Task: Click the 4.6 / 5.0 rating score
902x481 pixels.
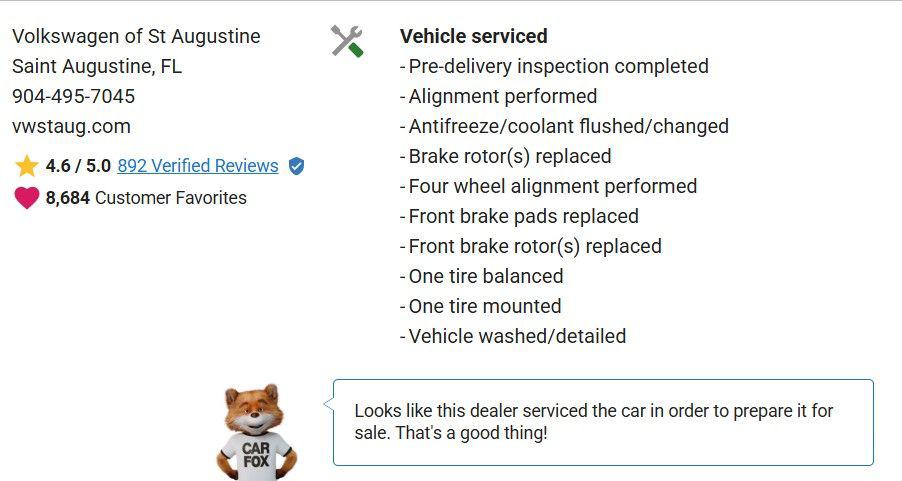Action: (x=78, y=166)
